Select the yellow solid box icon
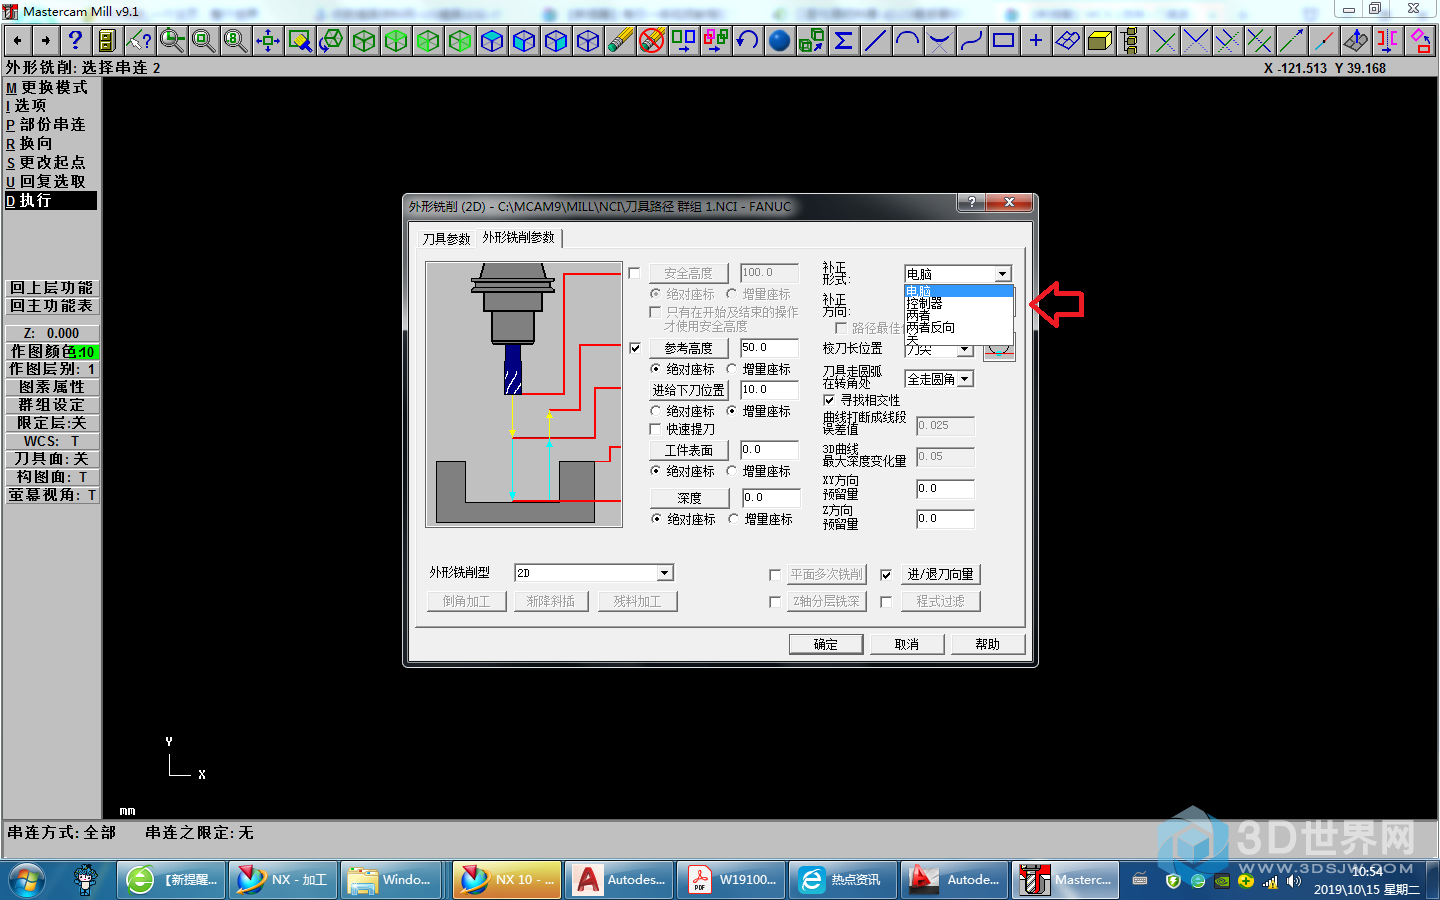The height and width of the screenshot is (900, 1440). [1099, 41]
